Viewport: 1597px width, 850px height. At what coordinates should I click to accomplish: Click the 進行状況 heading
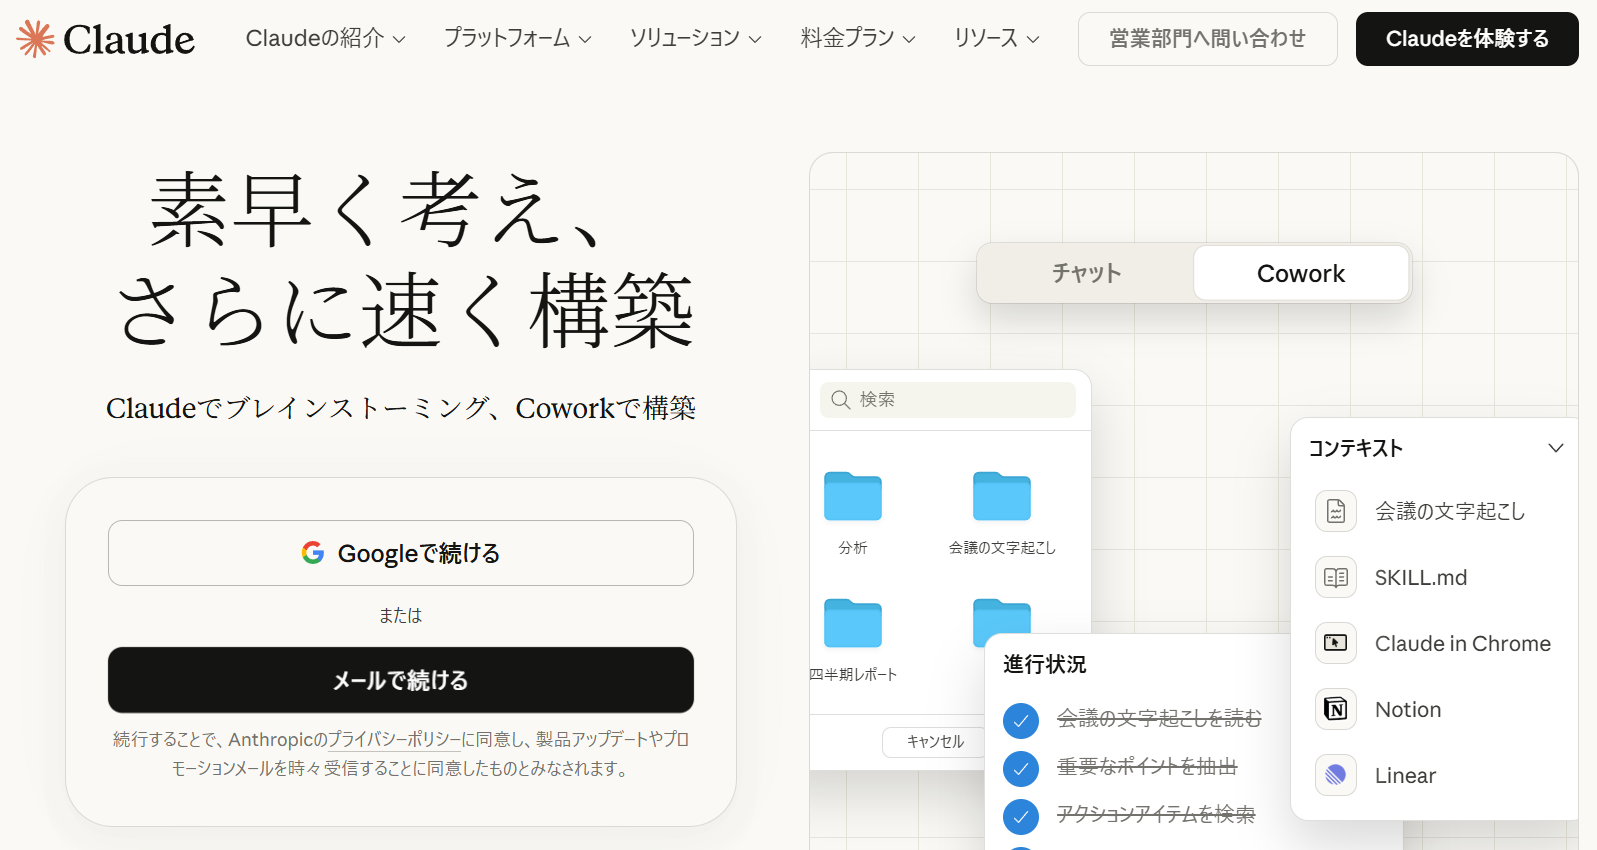(1045, 664)
